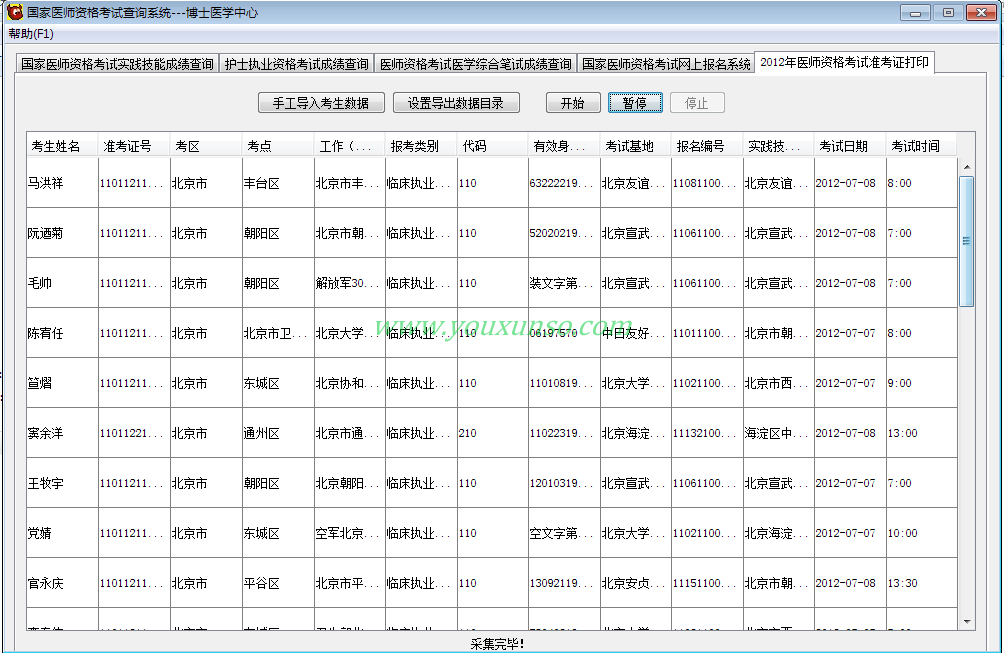Image resolution: width=1004 pixels, height=653 pixels.
Task: Open the 帮助(F1) menu
Action: (31, 34)
